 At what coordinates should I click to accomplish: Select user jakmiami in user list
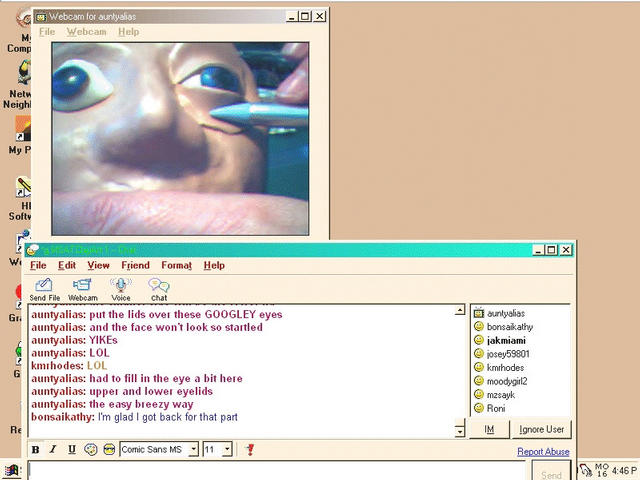click(x=506, y=340)
